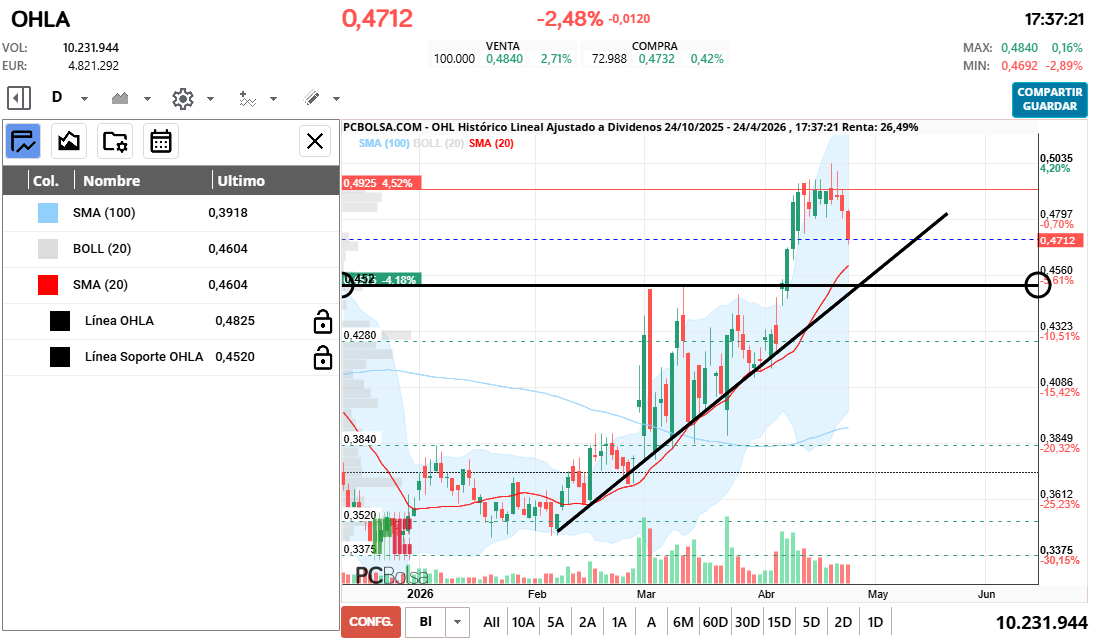This screenshot has width=1103, height=643.
Task: Select the 2A time range
Action: (587, 623)
